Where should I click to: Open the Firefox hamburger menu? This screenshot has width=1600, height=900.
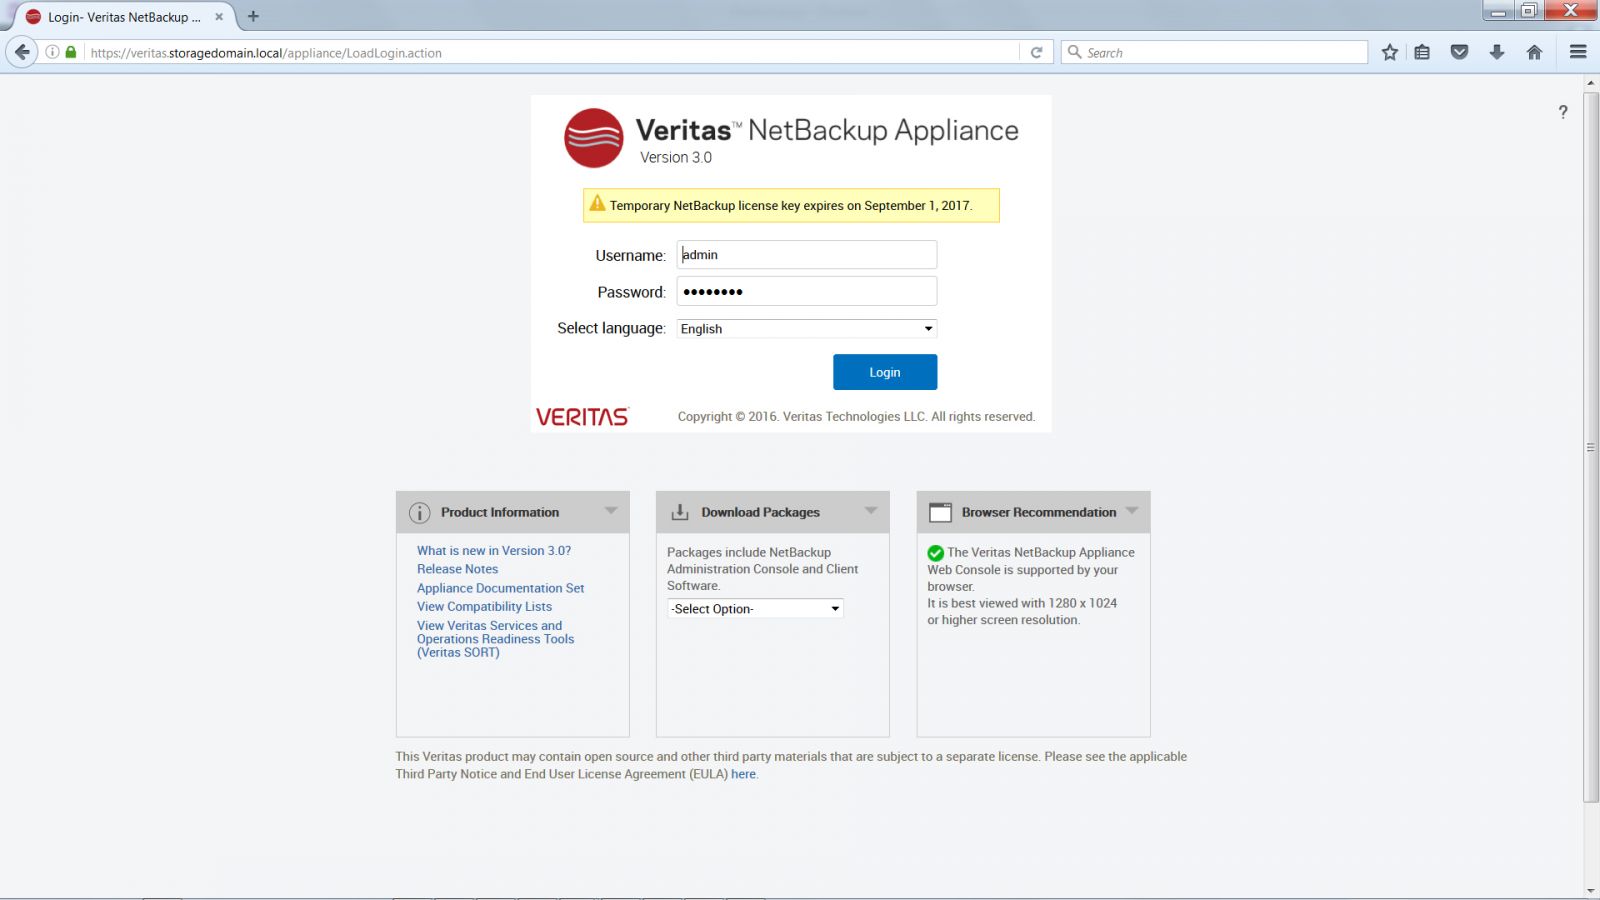(x=1578, y=52)
